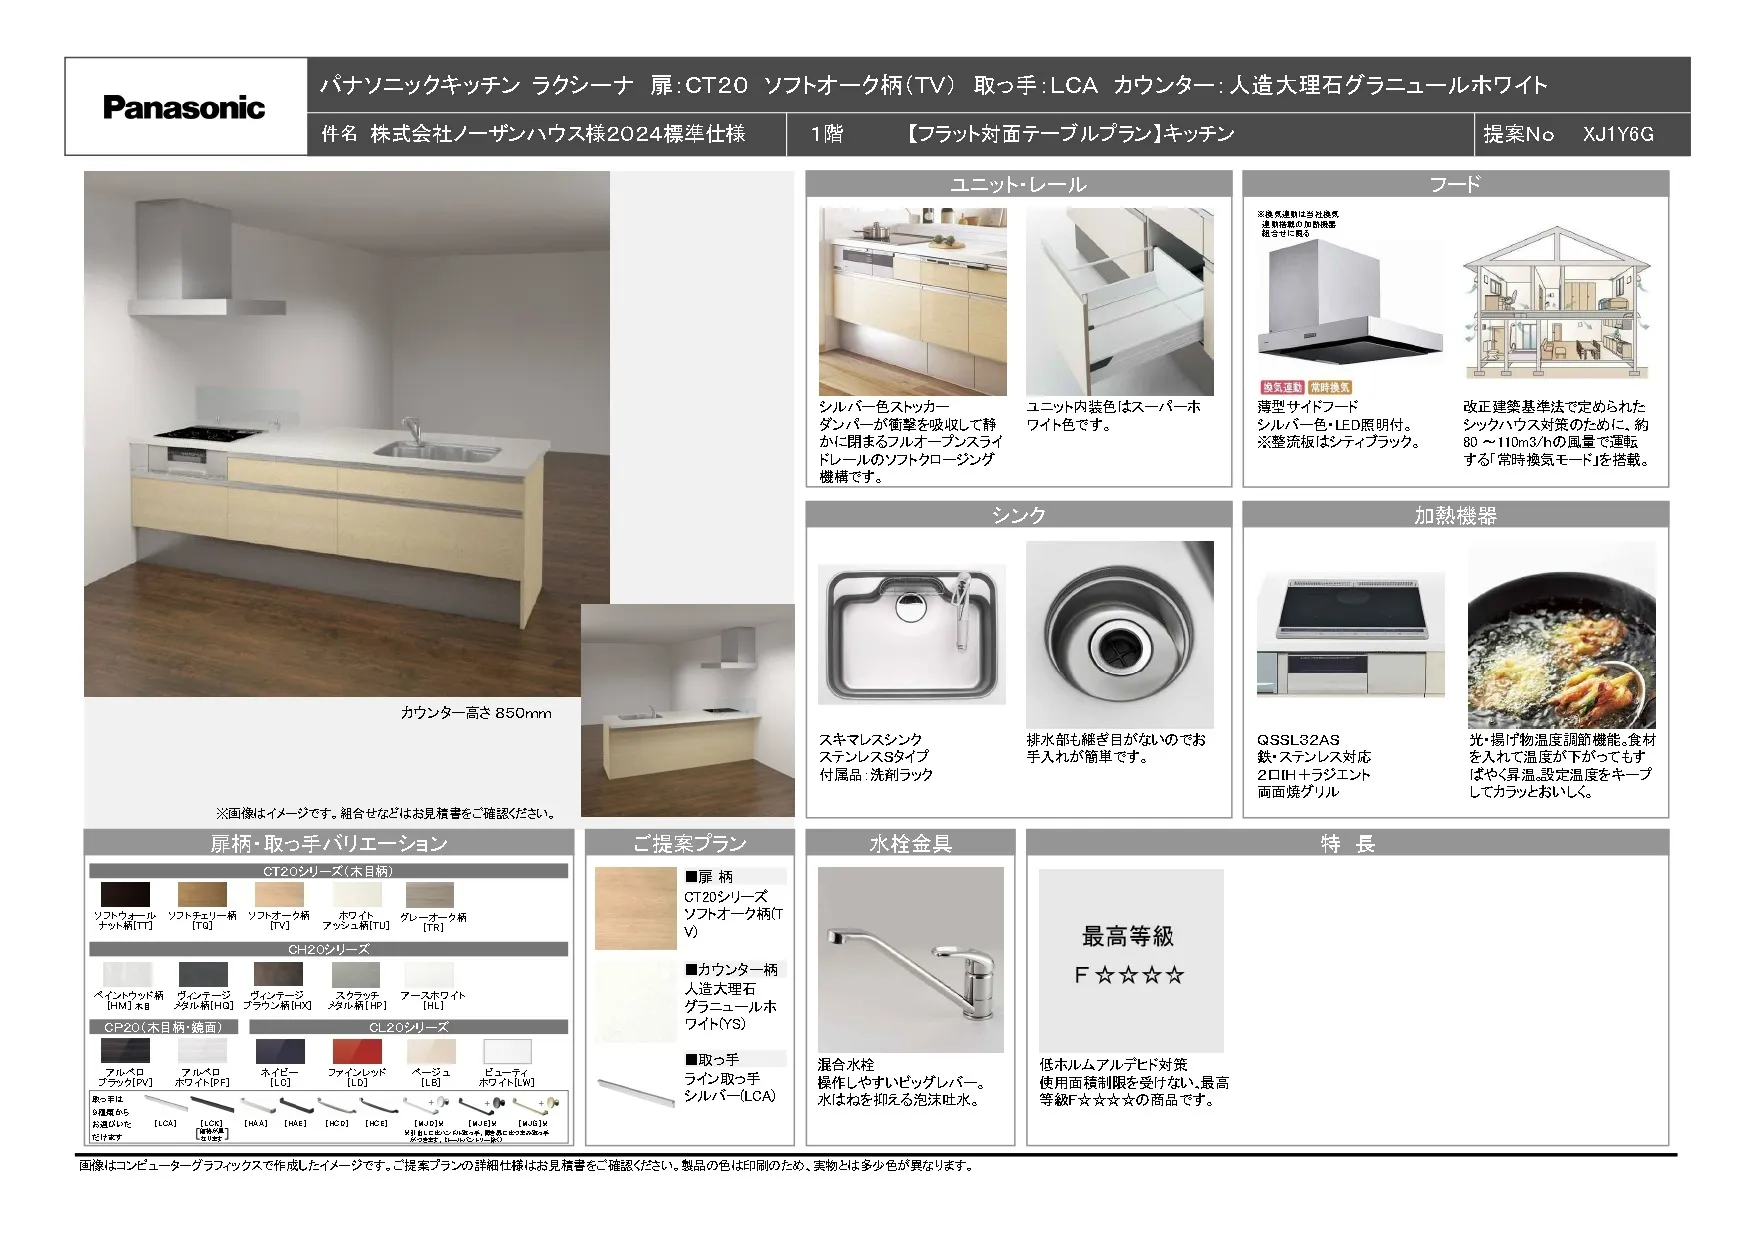Select the ソフトチェリー柄 [TQ] swatch
Image resolution: width=1755 pixels, height=1240 pixels.
202,894
